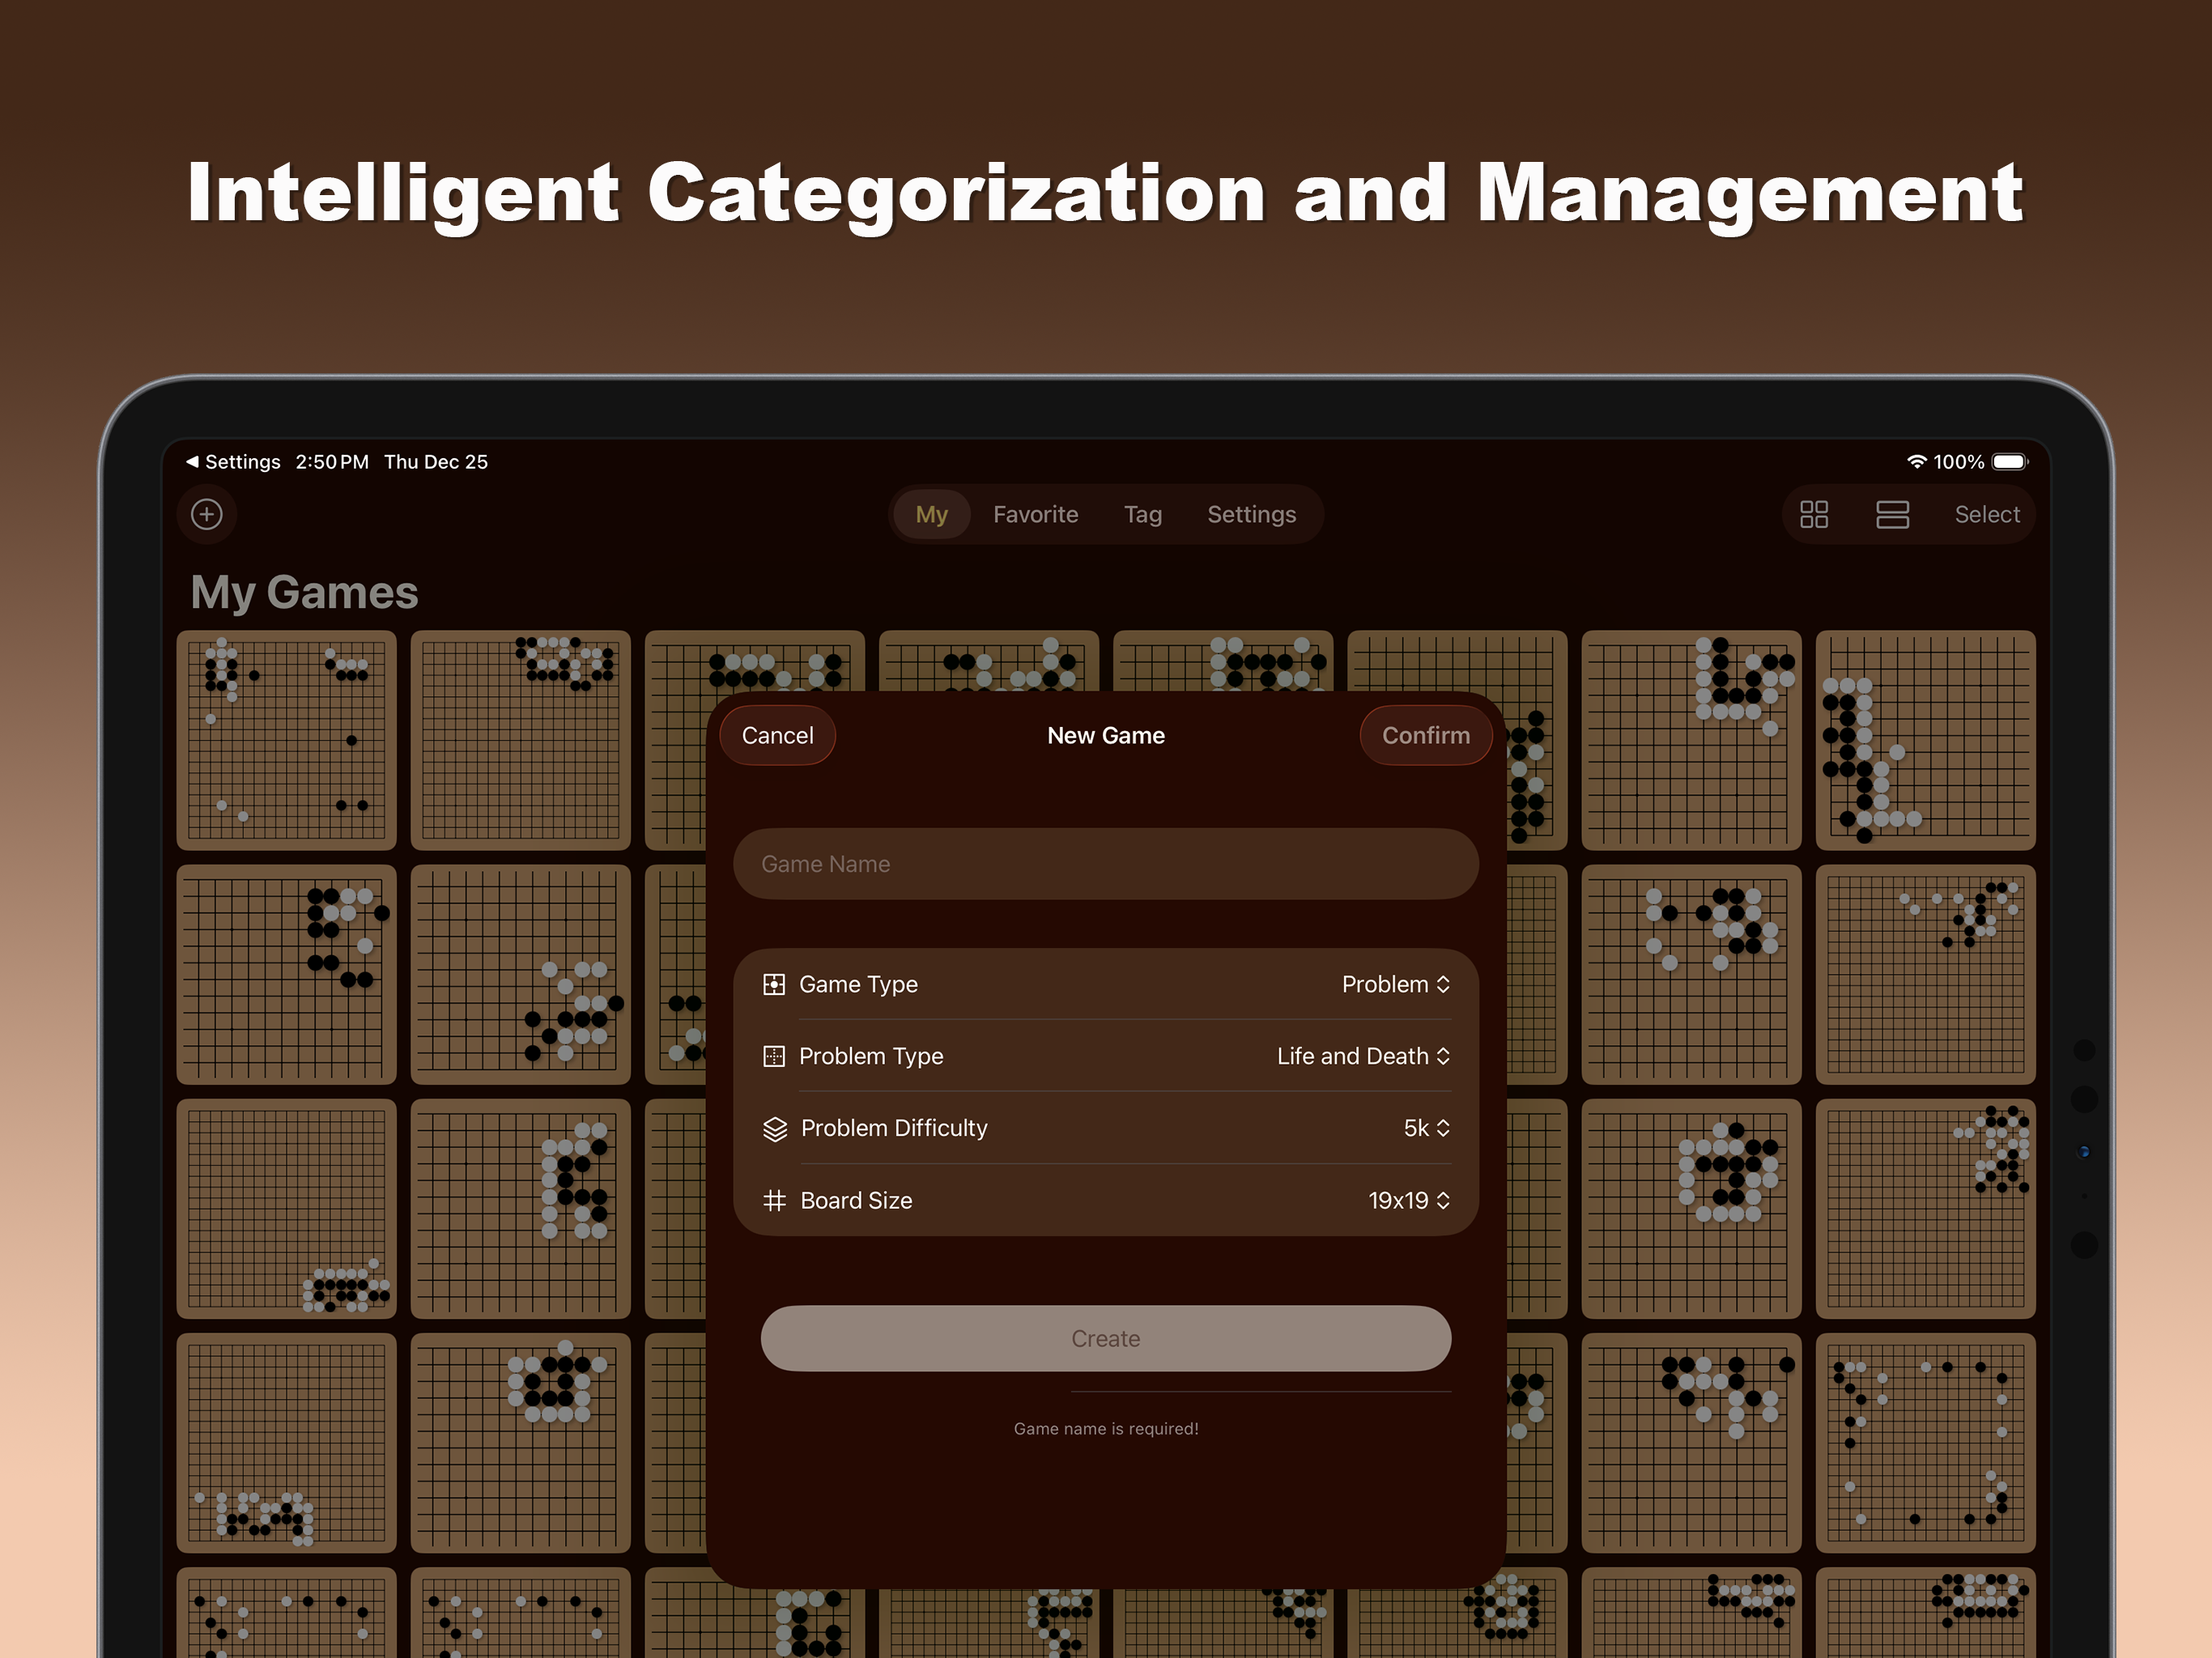2212x1658 pixels.
Task: Tap the plus icon to add a game
Action: tap(207, 514)
